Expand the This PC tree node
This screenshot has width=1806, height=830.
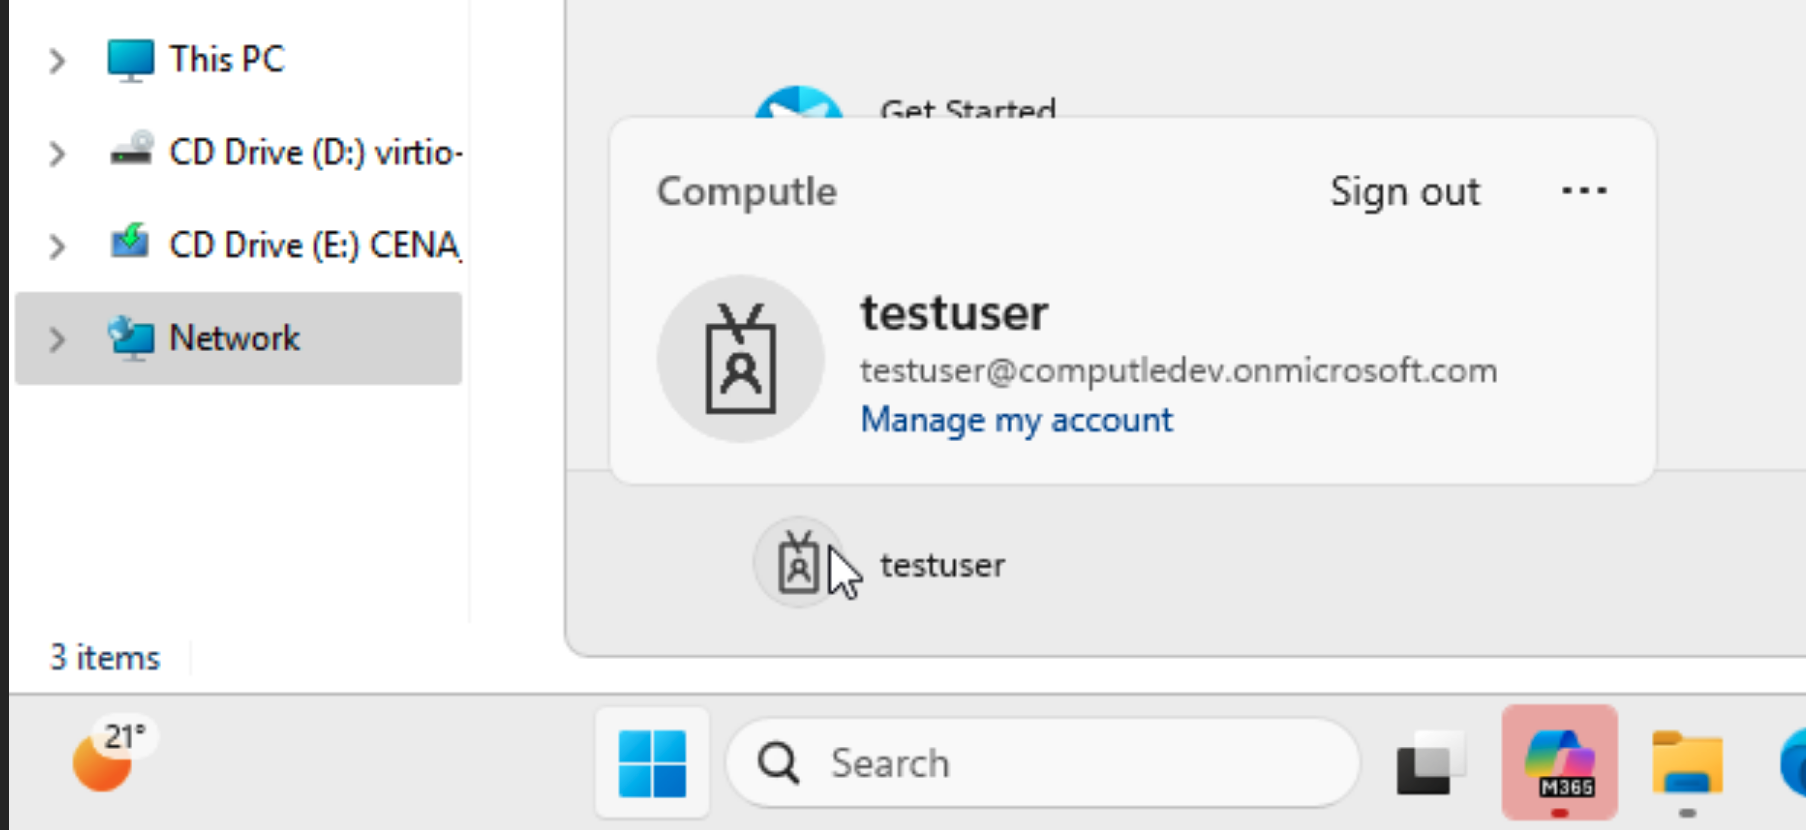(57, 61)
